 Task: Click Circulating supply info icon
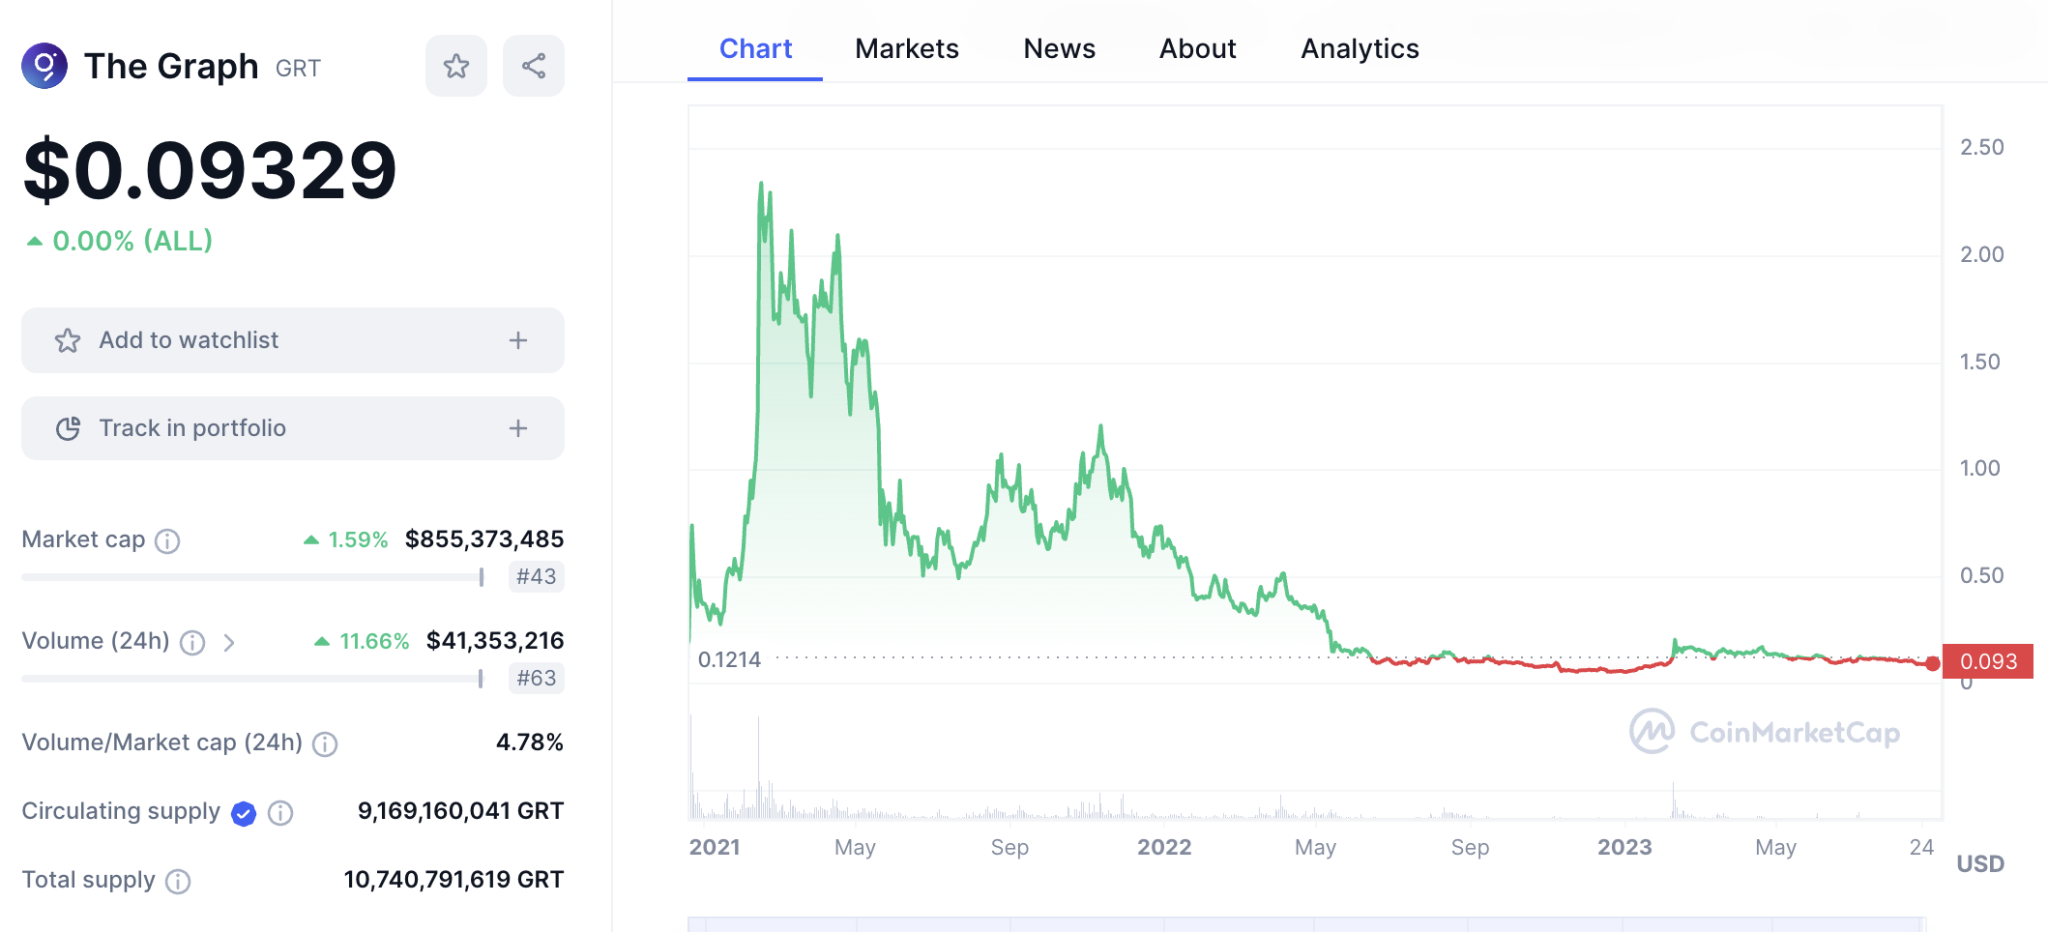(281, 813)
